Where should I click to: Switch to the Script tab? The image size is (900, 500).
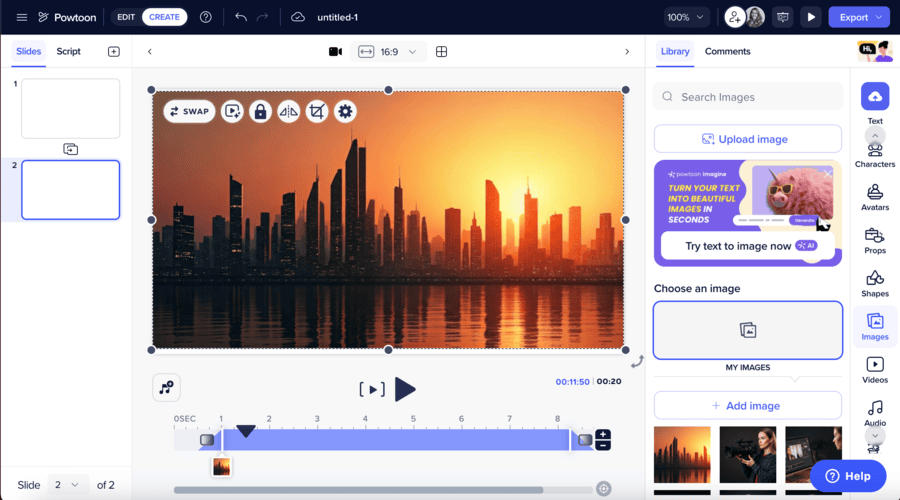click(x=69, y=51)
